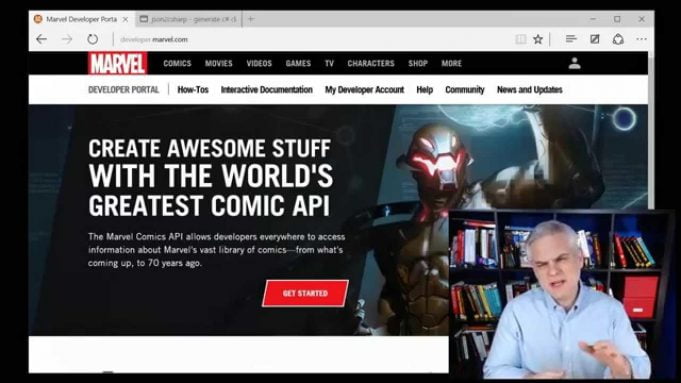This screenshot has width=681, height=383.
Task: Click the Marvel user account icon
Action: click(x=575, y=63)
